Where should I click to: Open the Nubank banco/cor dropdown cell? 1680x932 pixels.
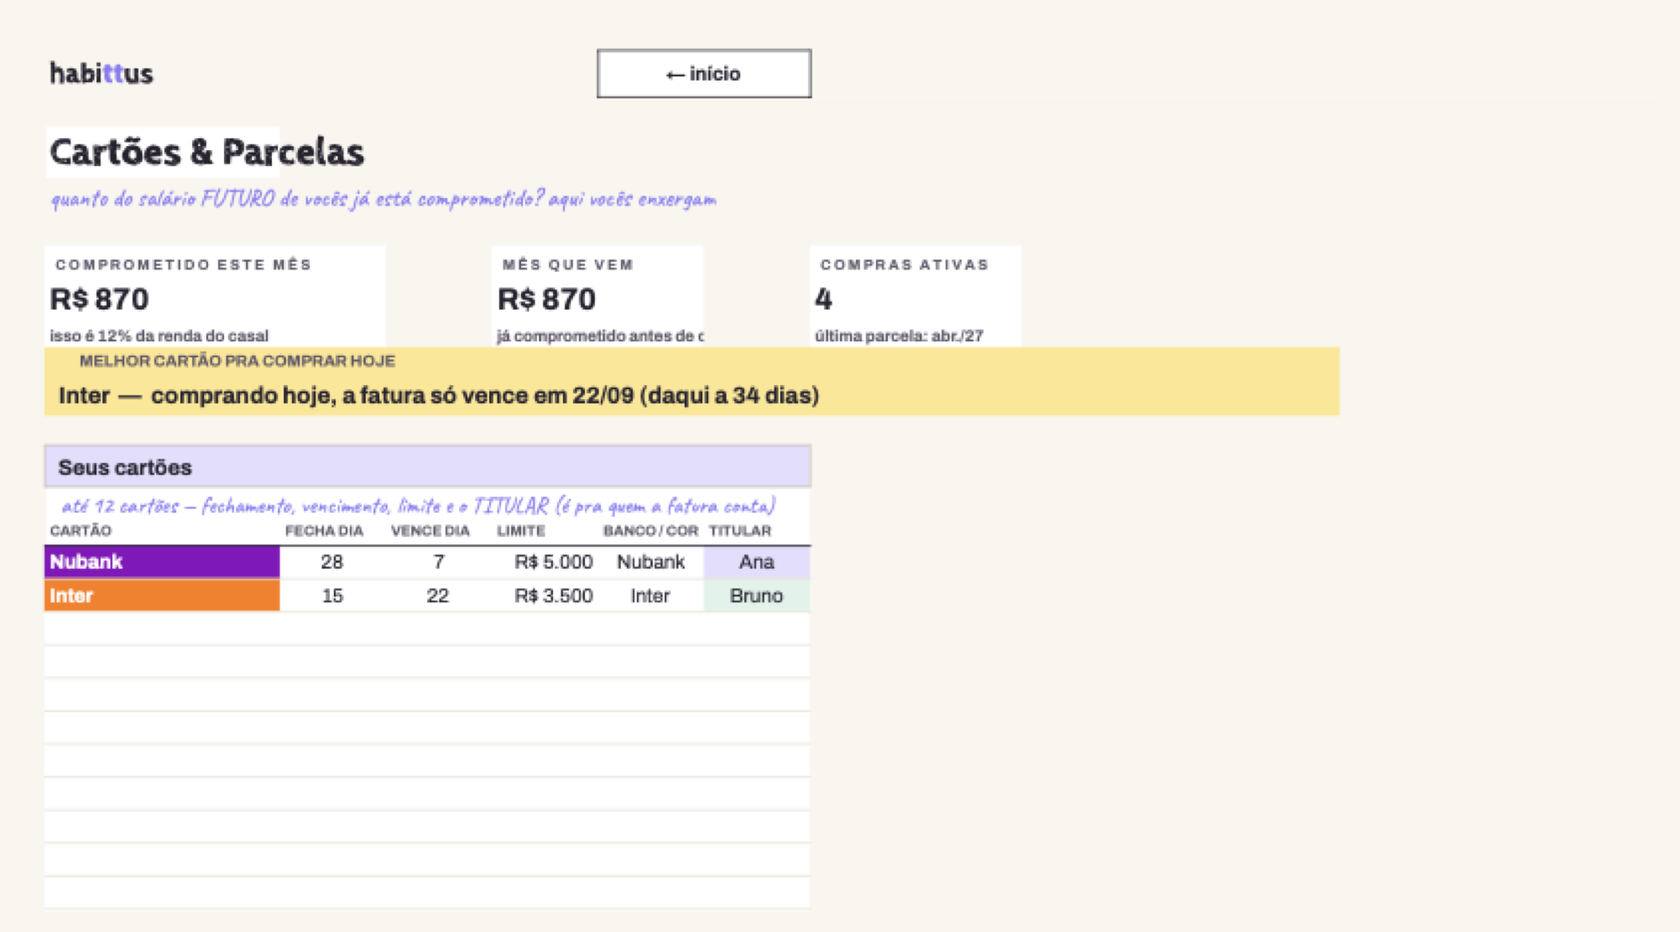(x=651, y=562)
